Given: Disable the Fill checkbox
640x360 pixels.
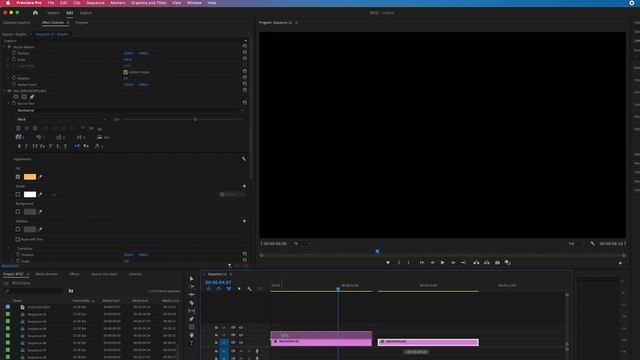Looking at the screenshot, I should (18, 177).
